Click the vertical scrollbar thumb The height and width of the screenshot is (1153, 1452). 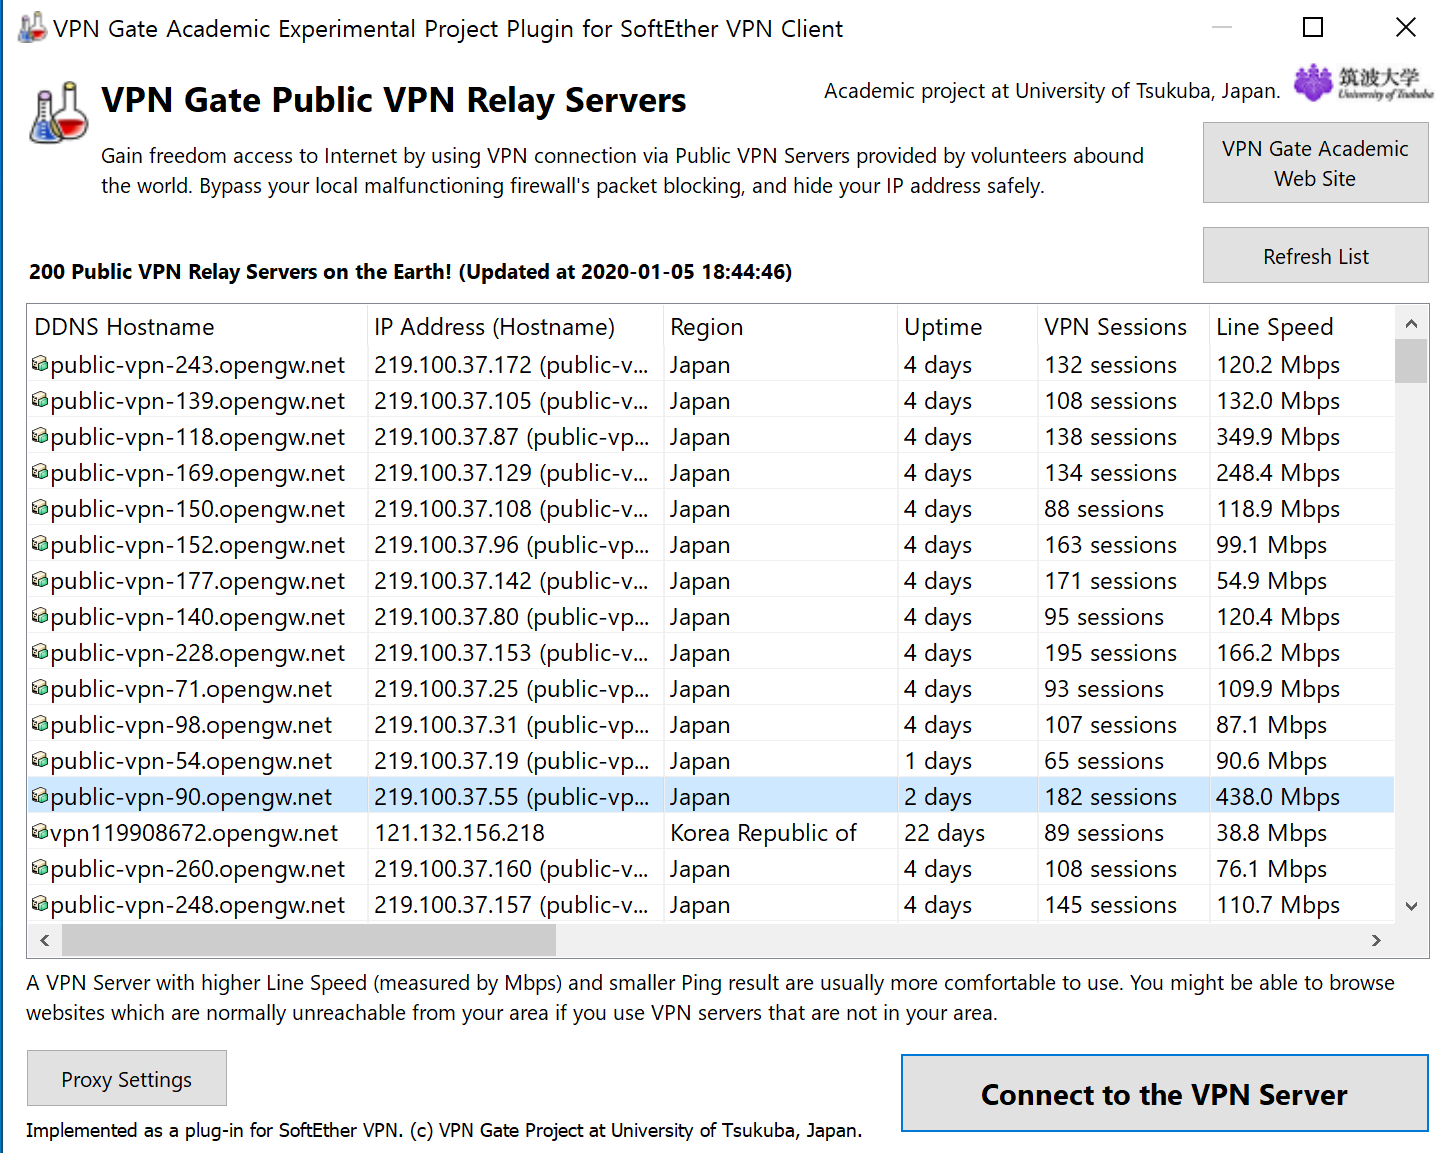coord(1411,361)
